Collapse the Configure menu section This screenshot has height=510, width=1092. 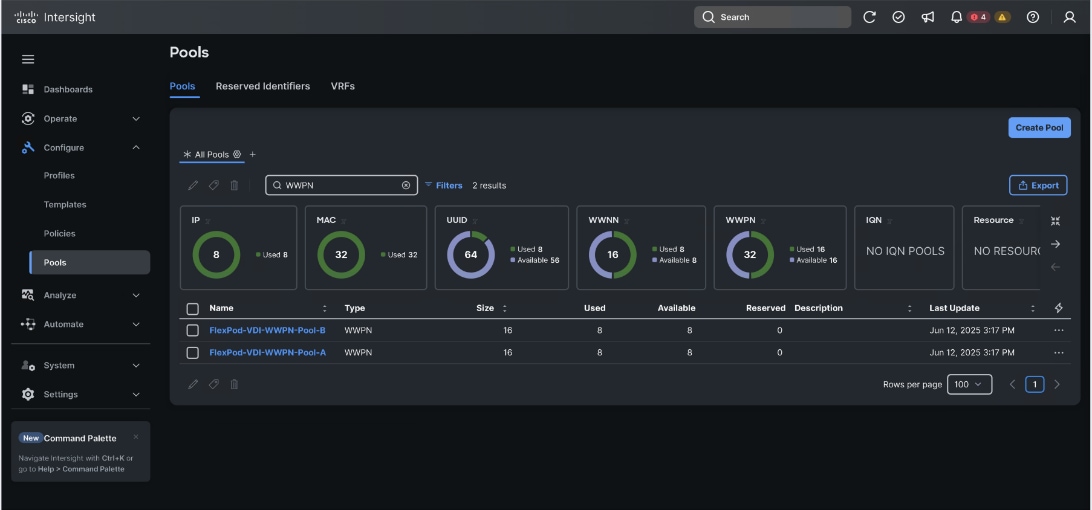click(136, 148)
